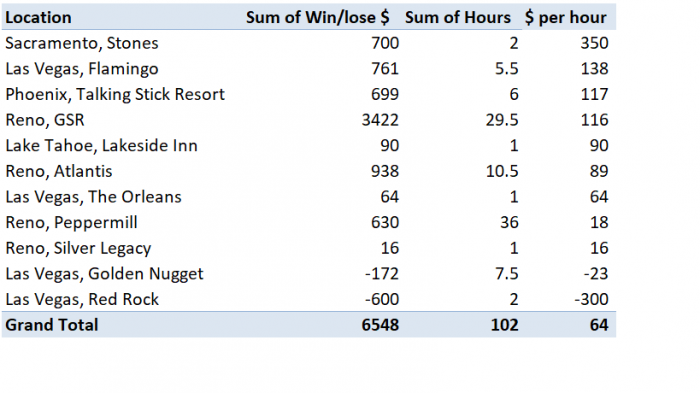Click the 6548 grand total value
Viewport: 700px width, 393px height.
click(380, 325)
